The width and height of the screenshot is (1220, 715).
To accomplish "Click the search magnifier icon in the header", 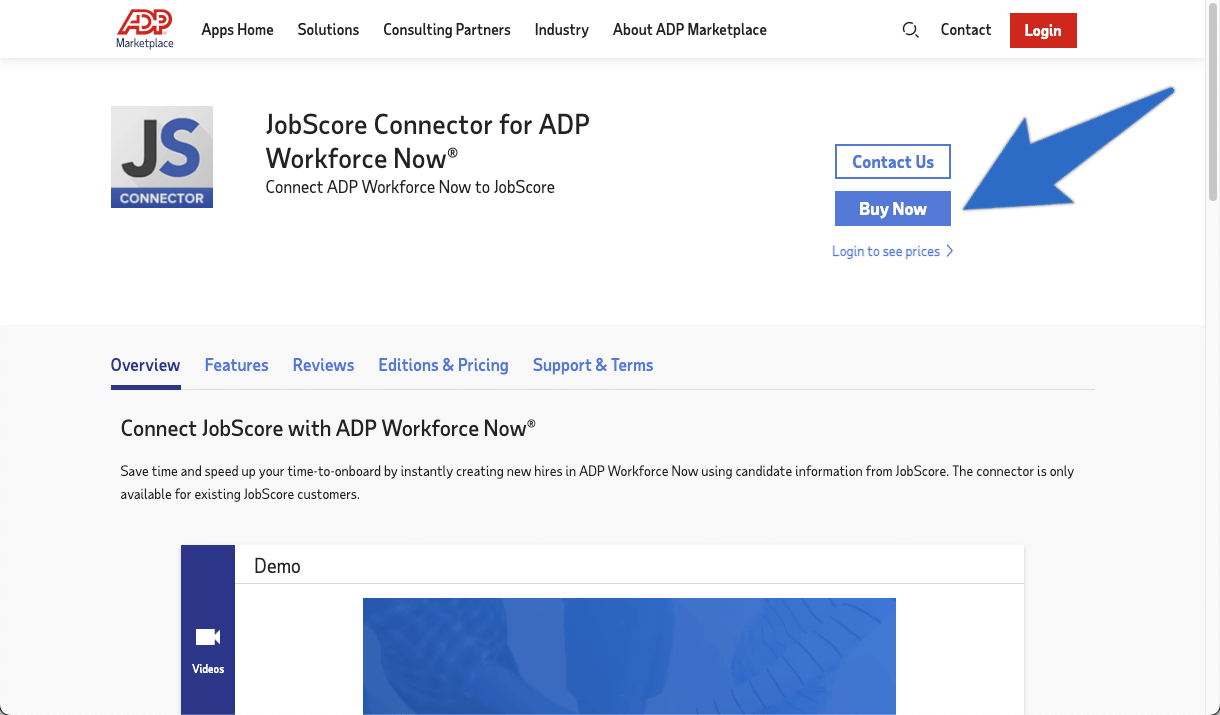I will coord(910,30).
